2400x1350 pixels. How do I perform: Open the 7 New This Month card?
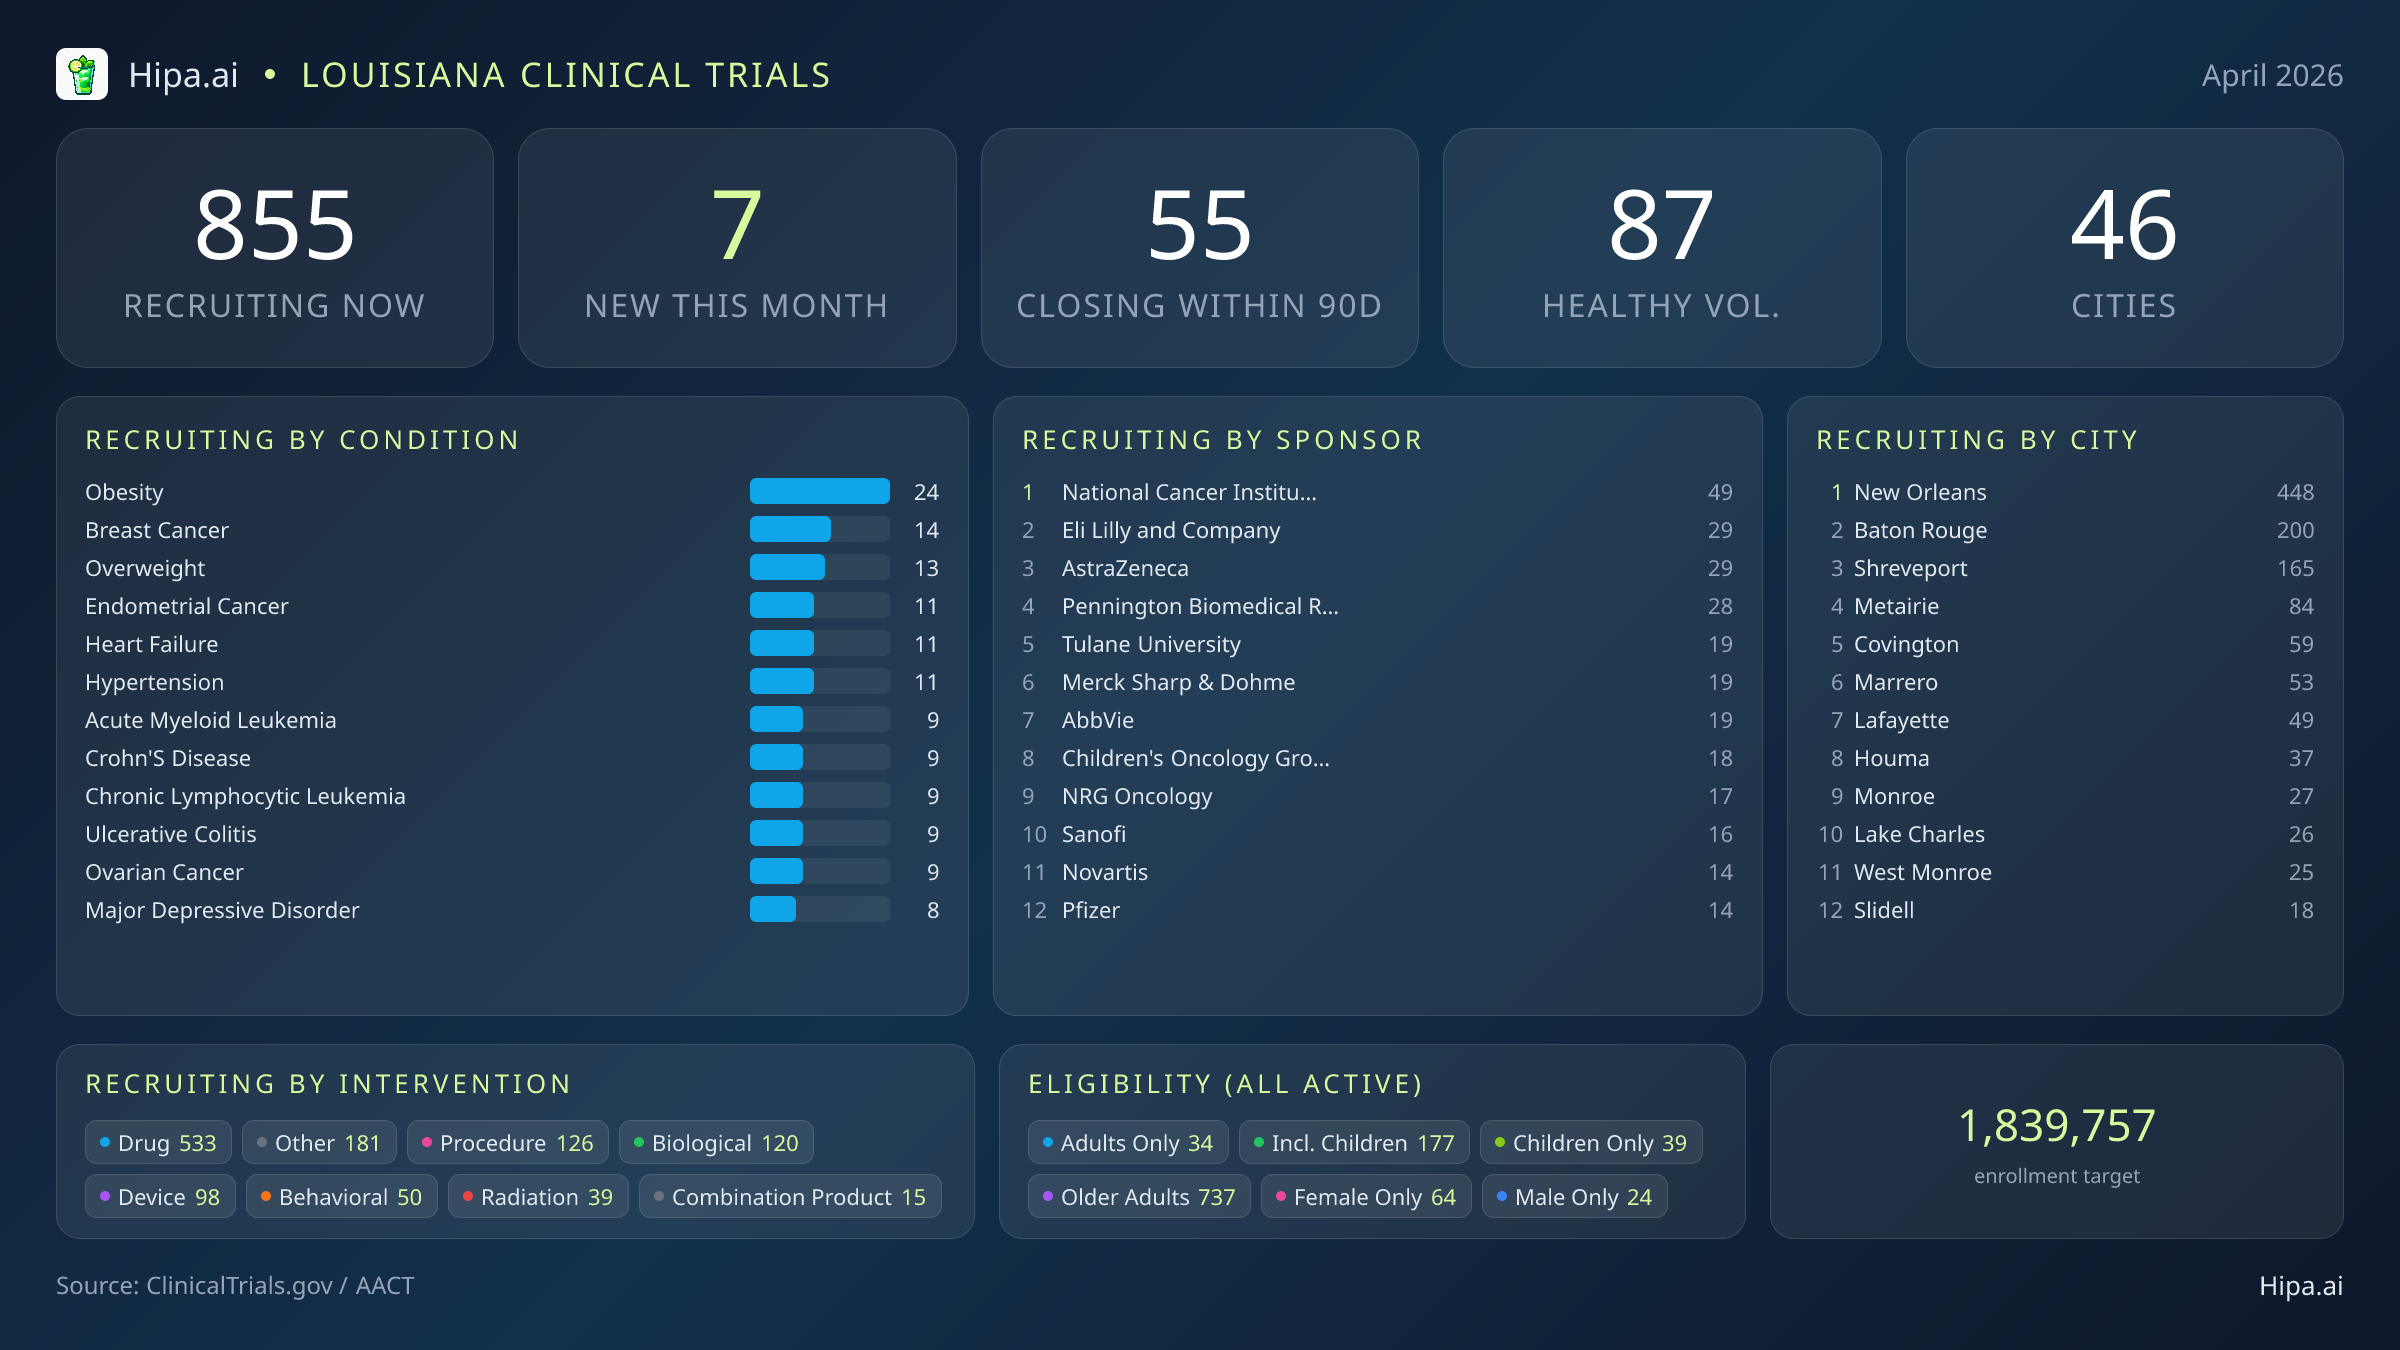pyautogui.click(x=737, y=248)
